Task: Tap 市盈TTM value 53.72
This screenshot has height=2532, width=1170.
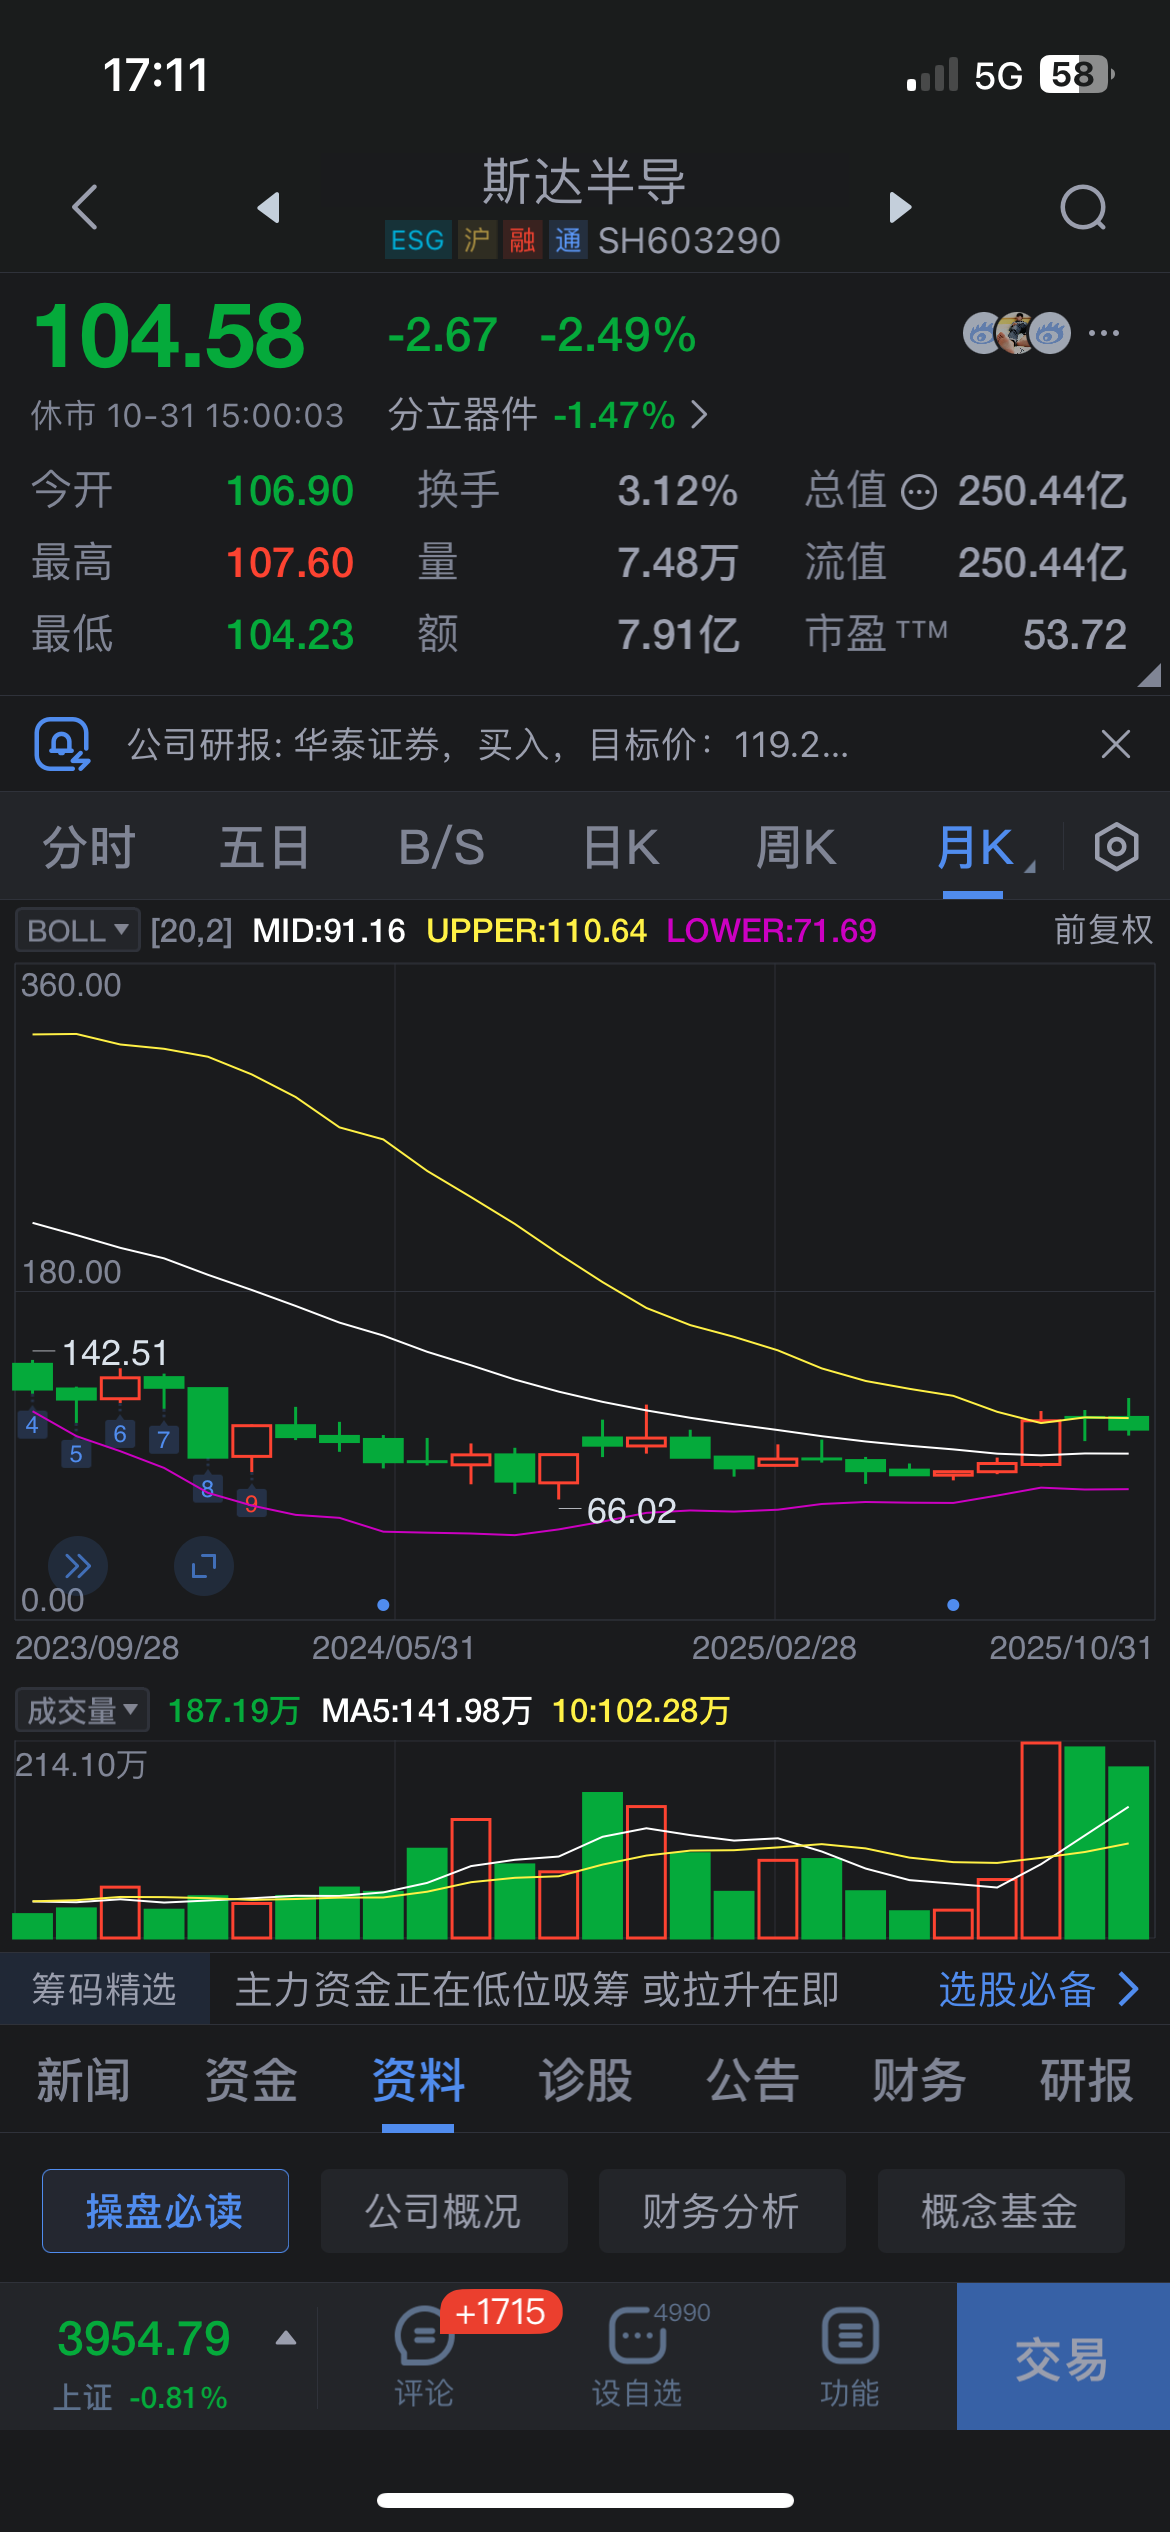Action: point(1075,635)
